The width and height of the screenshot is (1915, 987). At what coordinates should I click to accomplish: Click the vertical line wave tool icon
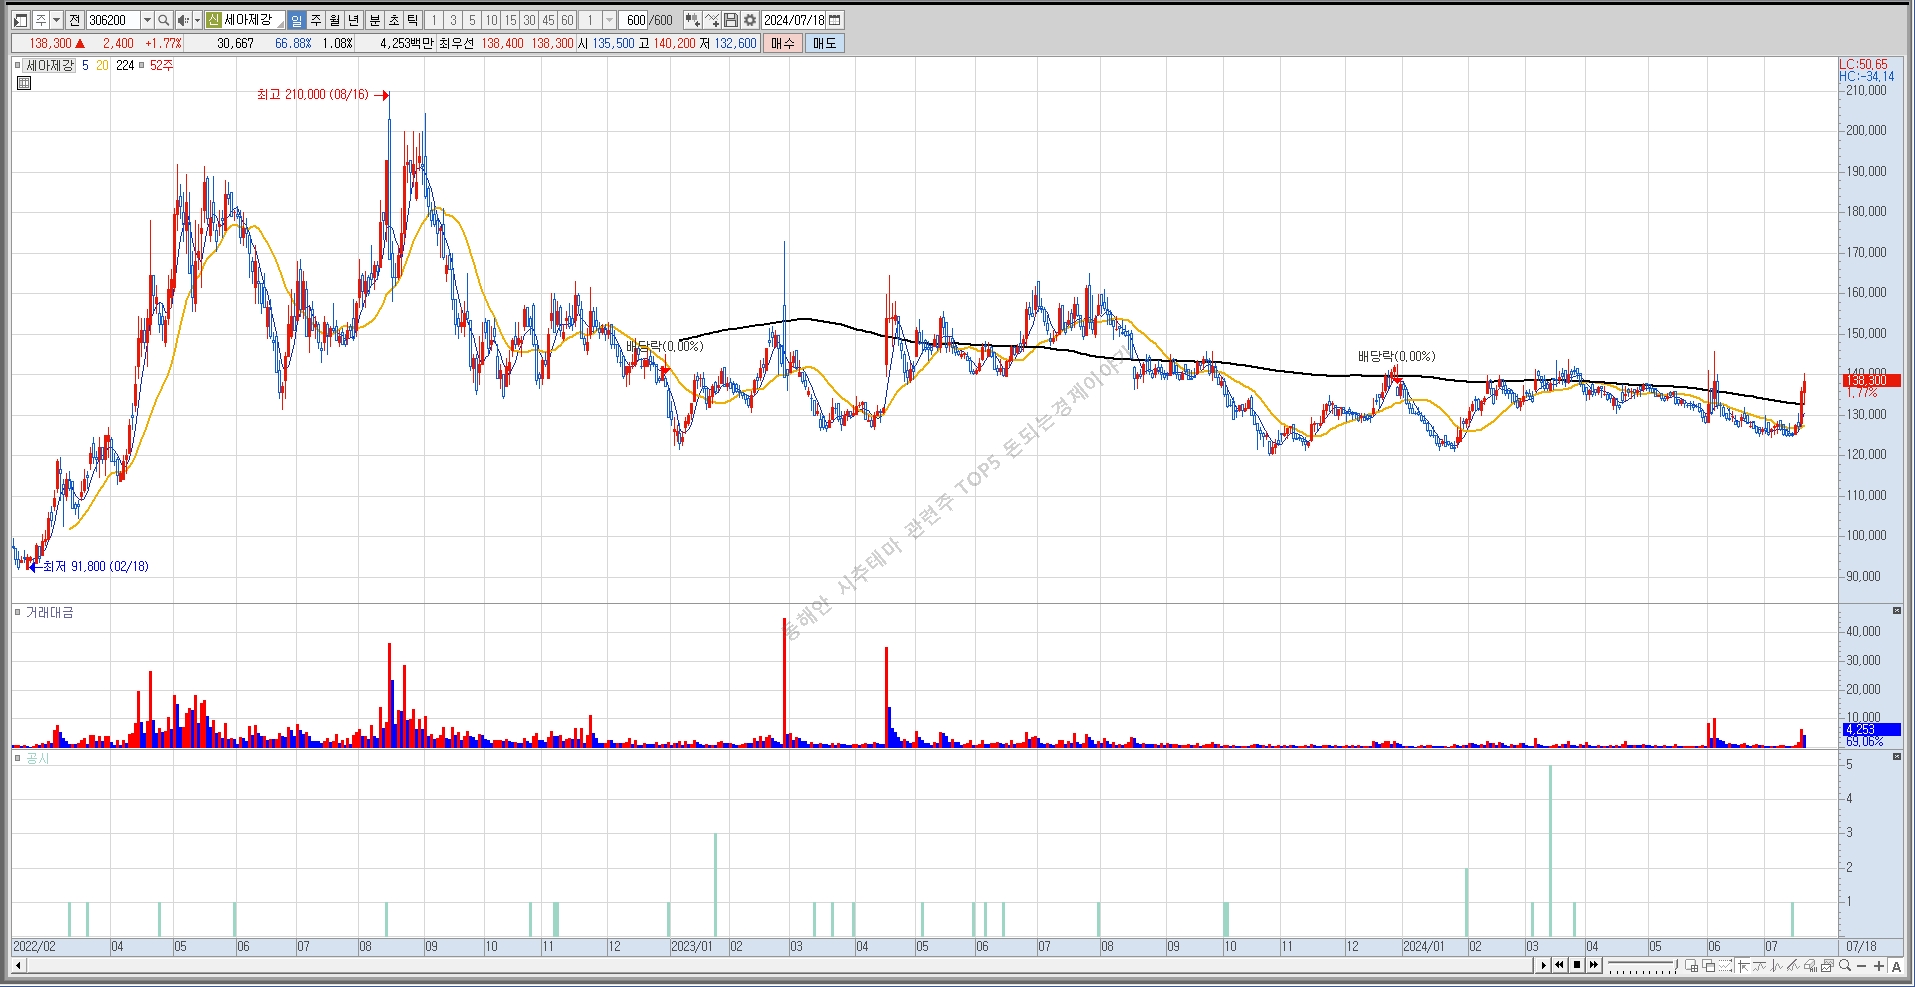pos(1776,965)
